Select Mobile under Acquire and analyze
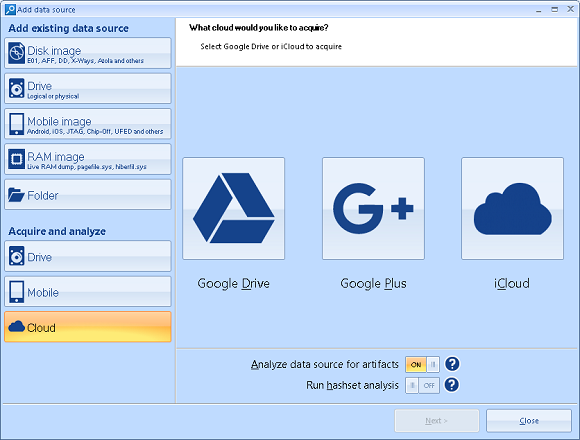The image size is (580, 440). 88,291
